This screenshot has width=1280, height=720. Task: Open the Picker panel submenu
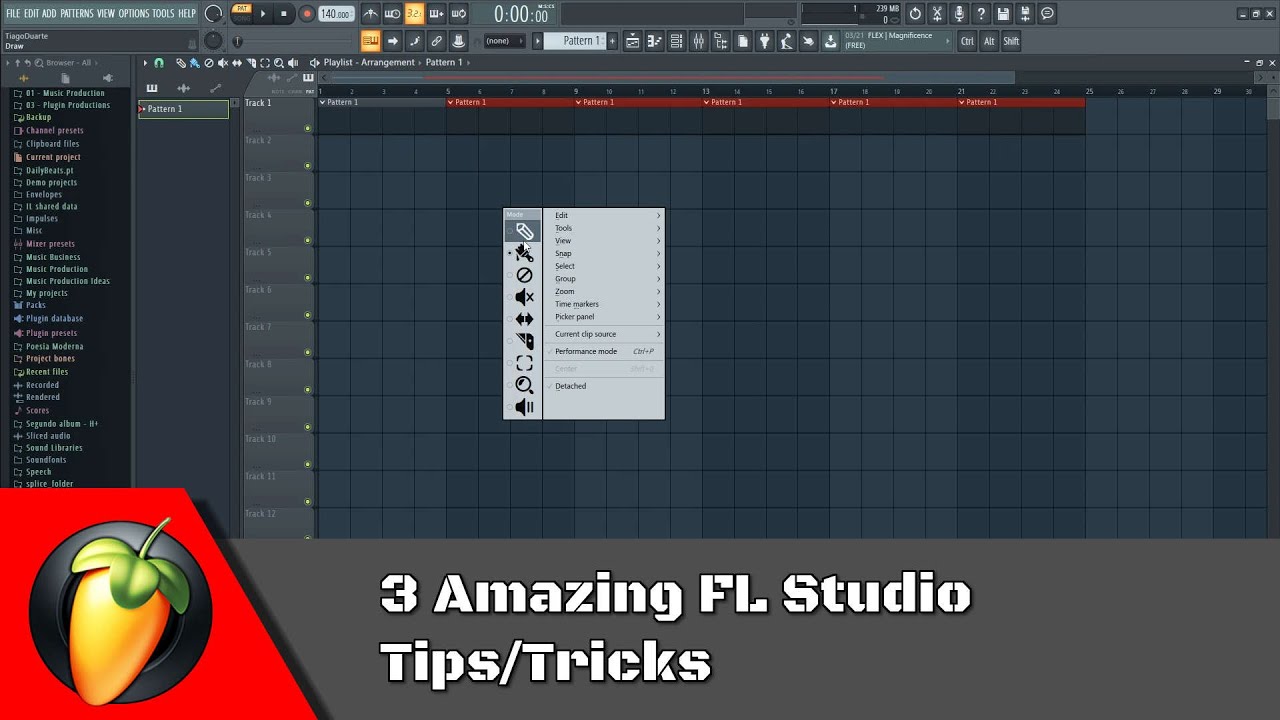tap(603, 317)
